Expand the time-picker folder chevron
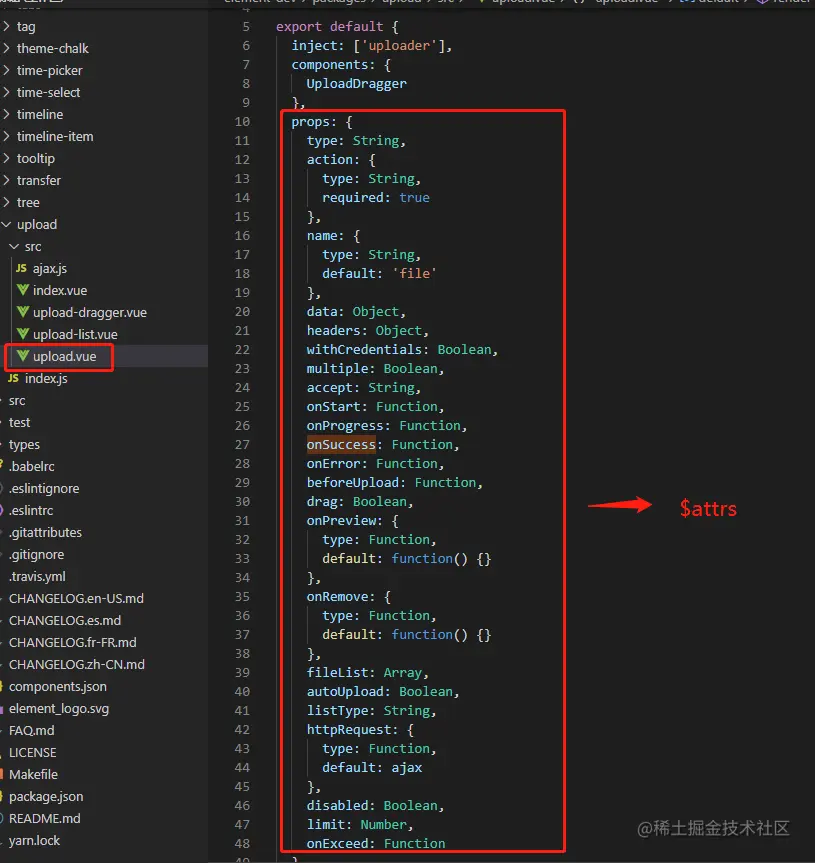Image resolution: width=815 pixels, height=863 pixels. tap(6, 70)
